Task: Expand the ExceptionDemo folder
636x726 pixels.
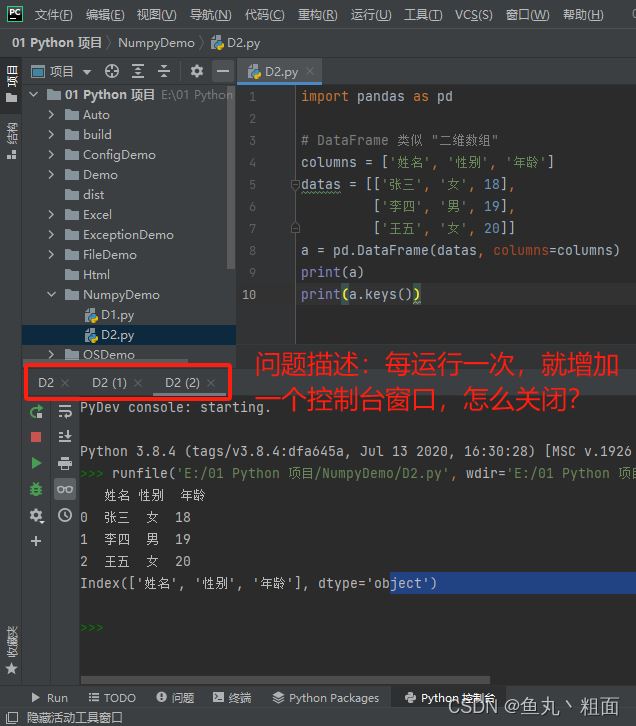Action: click(51, 234)
